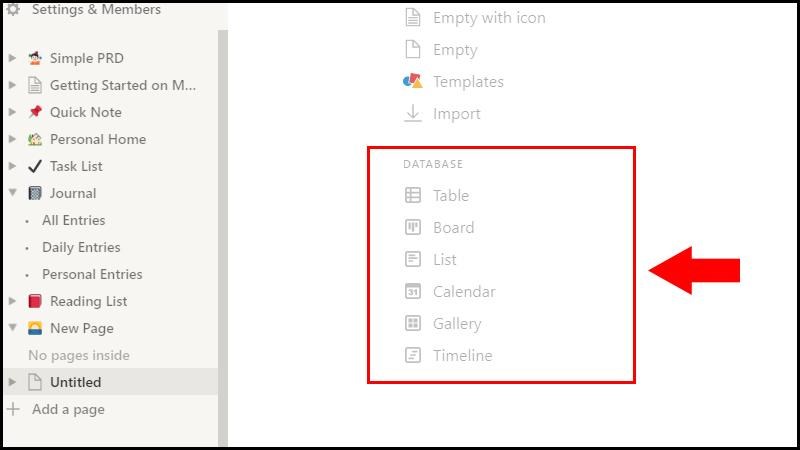Click the sidebar vertical scrollbar

[x=223, y=200]
